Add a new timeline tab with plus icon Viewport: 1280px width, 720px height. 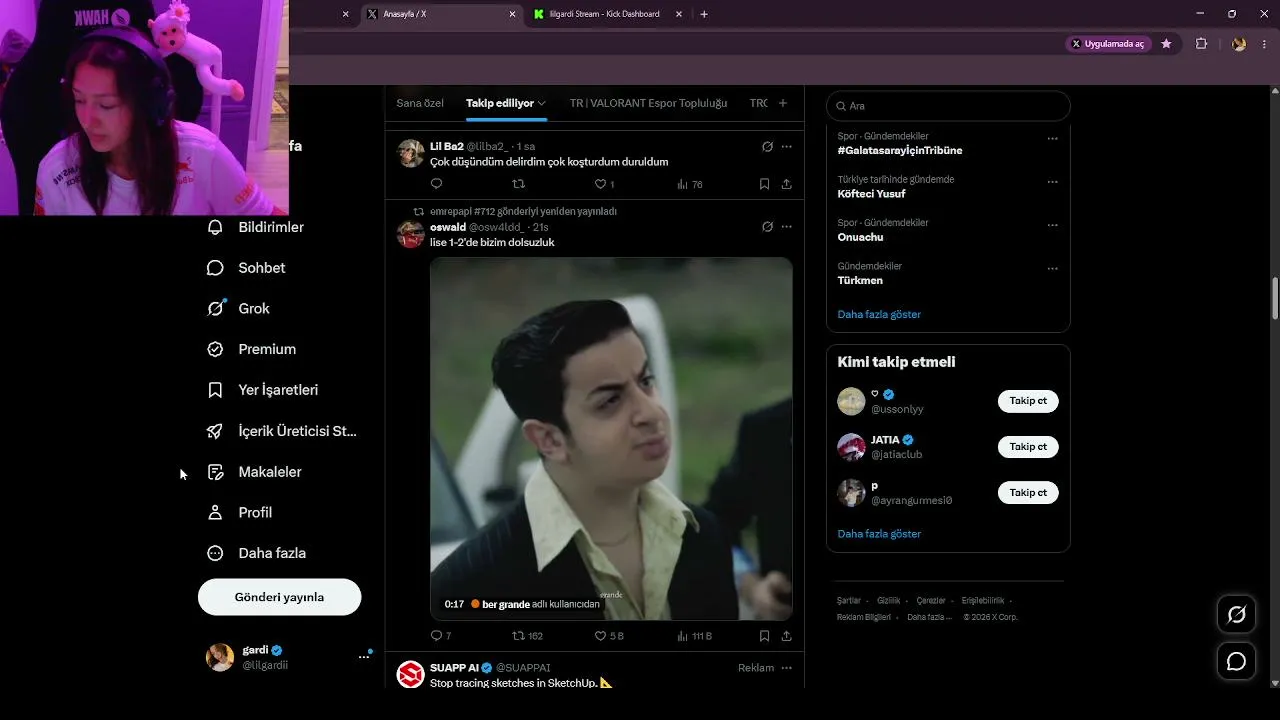[783, 103]
